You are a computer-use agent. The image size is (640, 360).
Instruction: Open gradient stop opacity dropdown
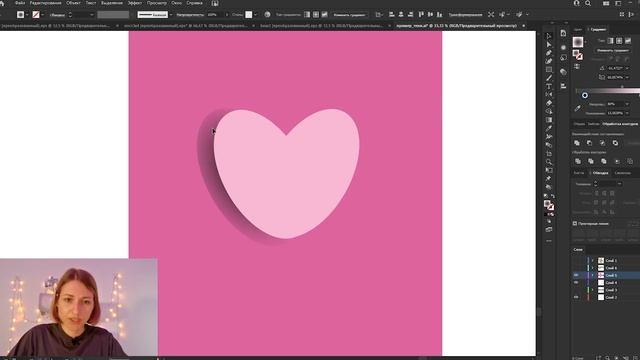pyautogui.click(x=627, y=104)
